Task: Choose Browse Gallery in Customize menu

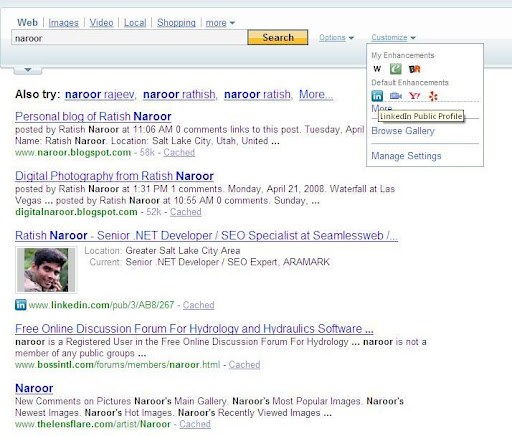Action: (x=403, y=131)
